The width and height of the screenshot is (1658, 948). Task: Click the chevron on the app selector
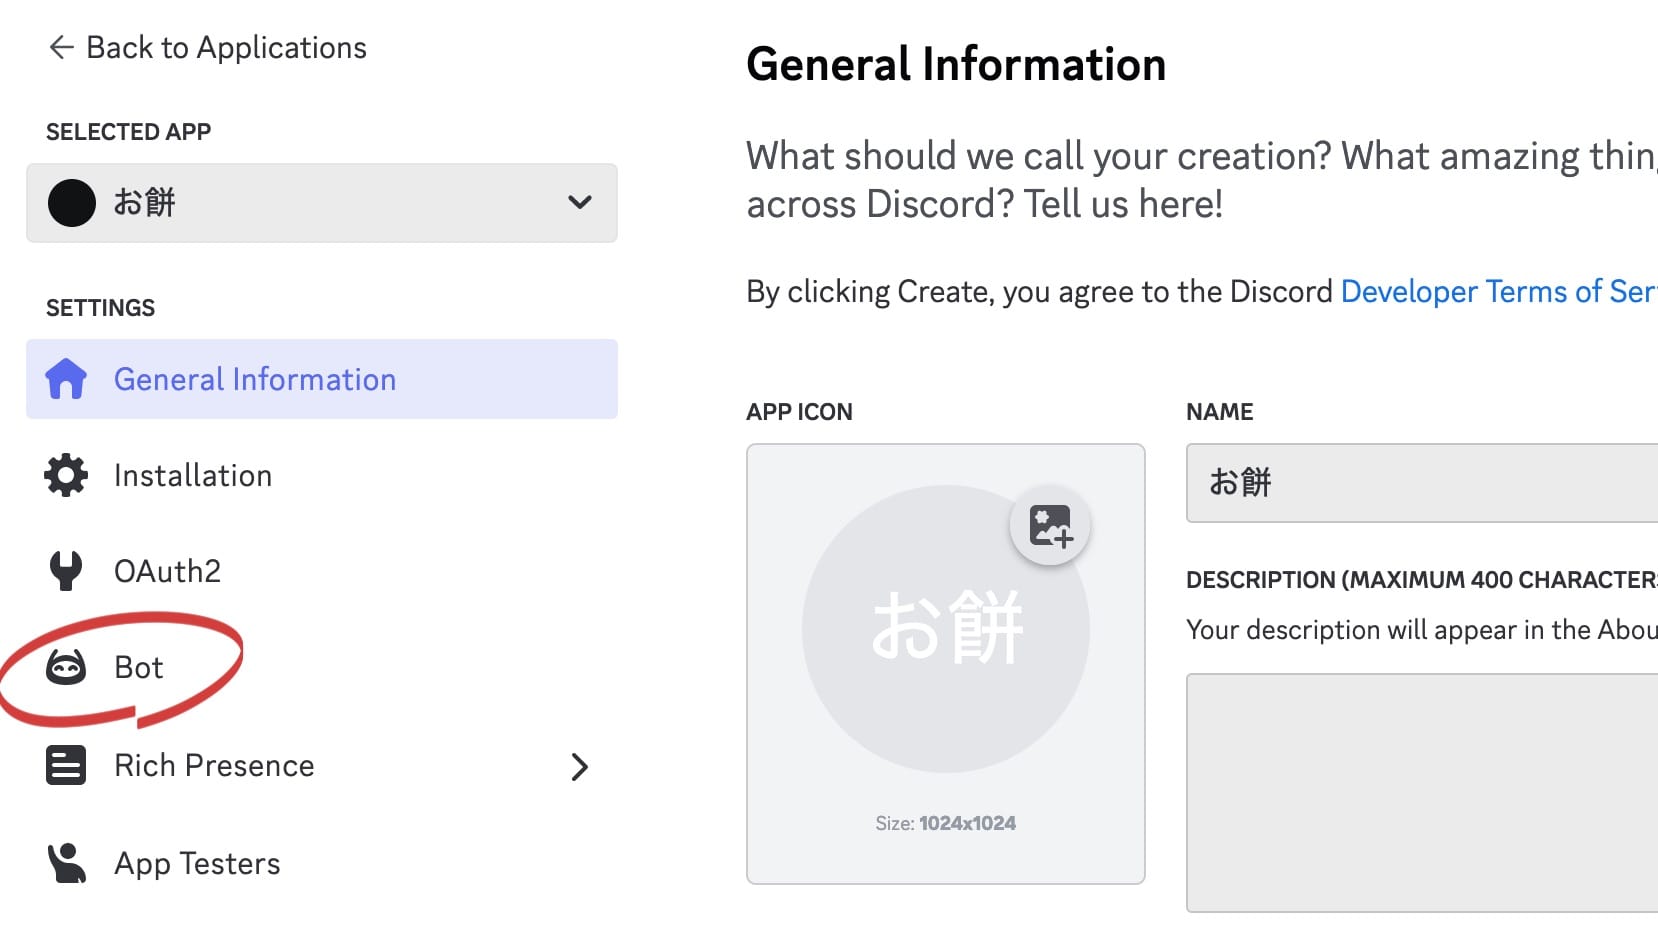tap(580, 203)
